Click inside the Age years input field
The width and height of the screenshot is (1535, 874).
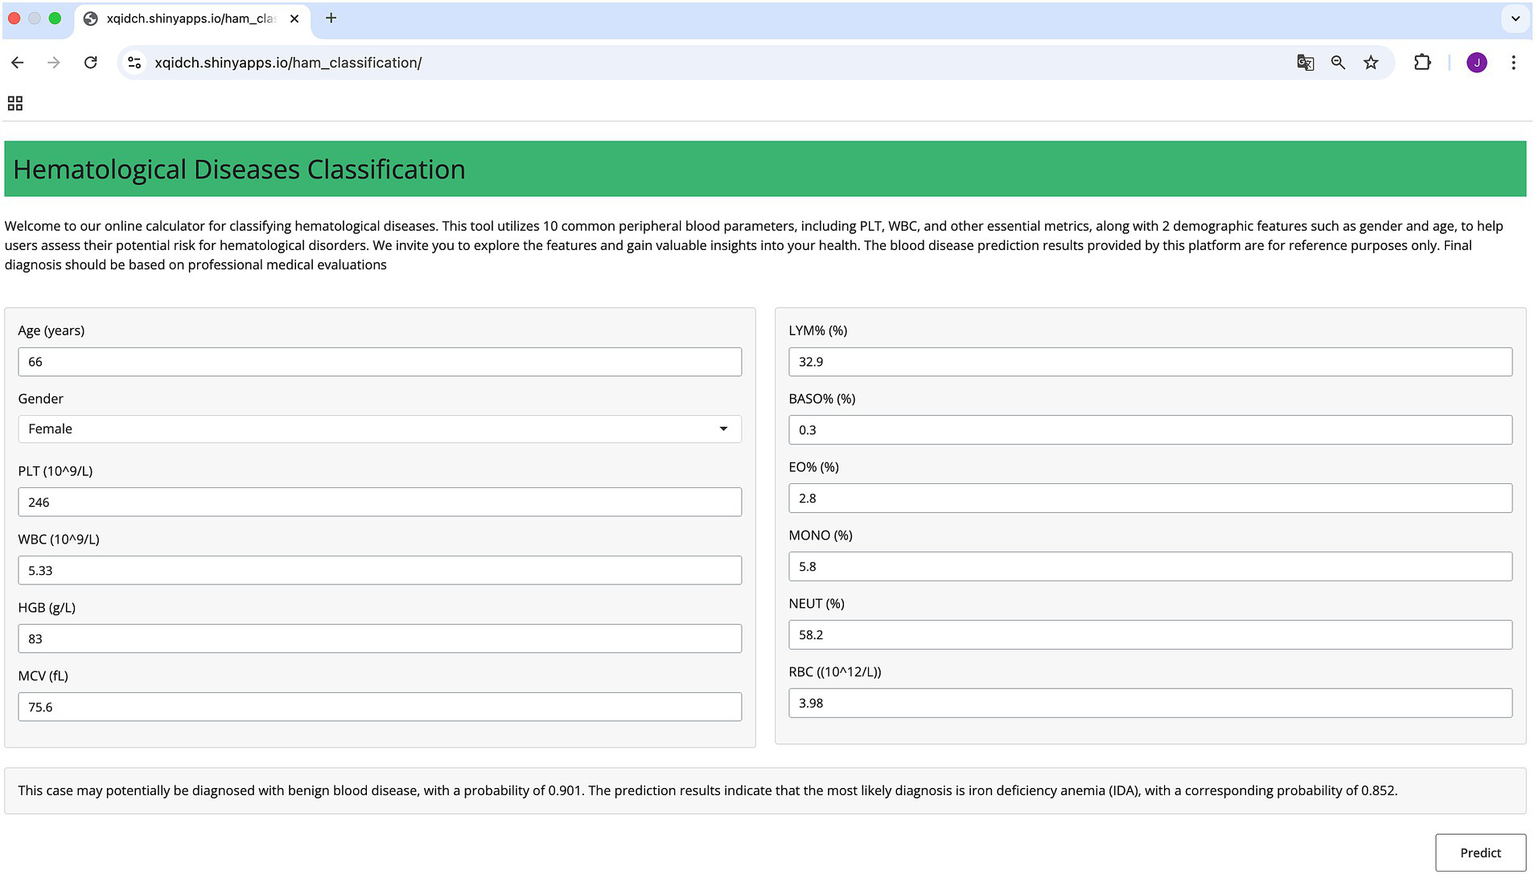pos(379,361)
